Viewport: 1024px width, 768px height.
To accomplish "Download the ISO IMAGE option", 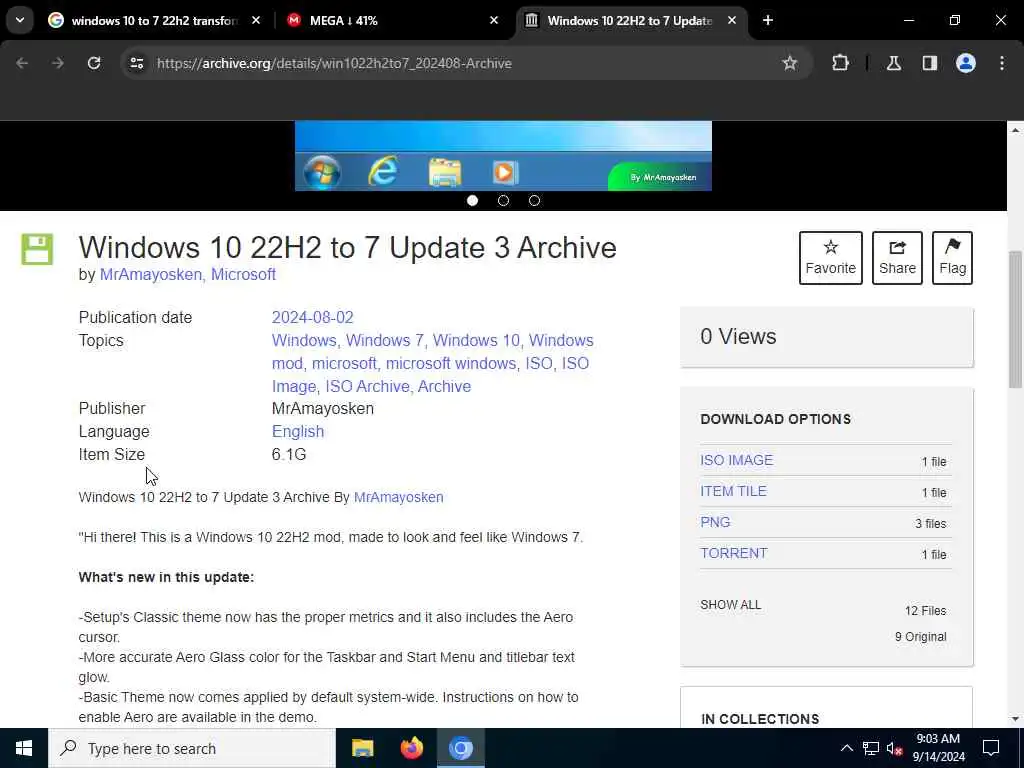I will click(737, 460).
